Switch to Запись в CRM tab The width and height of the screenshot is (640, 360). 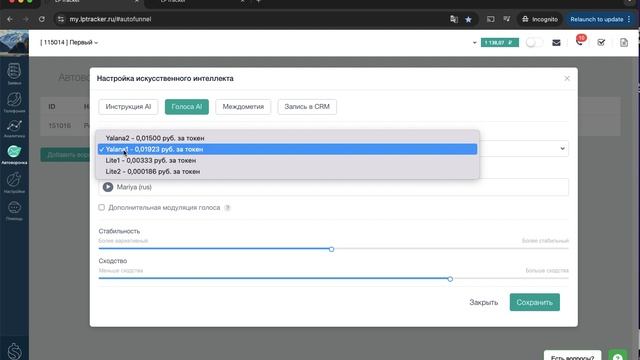307,107
